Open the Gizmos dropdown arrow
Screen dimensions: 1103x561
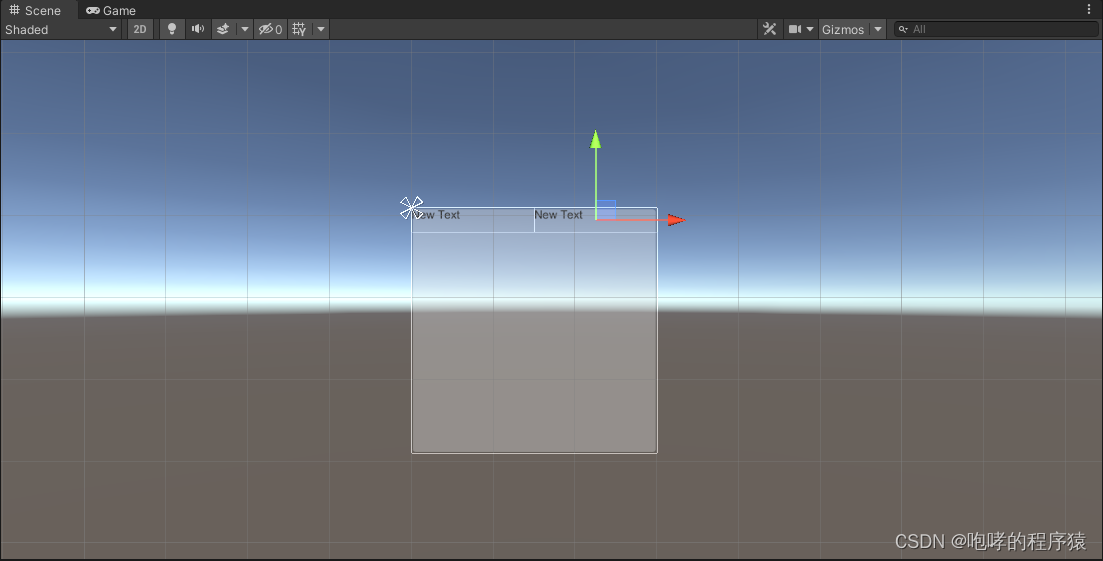tap(878, 29)
